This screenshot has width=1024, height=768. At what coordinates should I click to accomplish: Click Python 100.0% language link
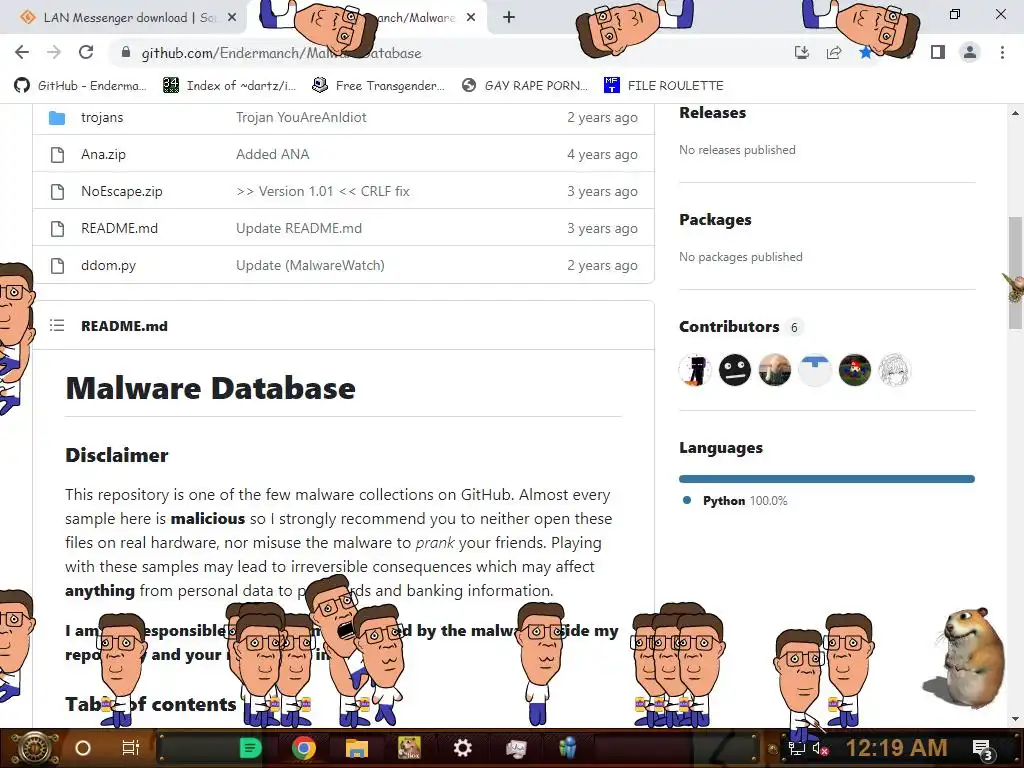(x=735, y=501)
